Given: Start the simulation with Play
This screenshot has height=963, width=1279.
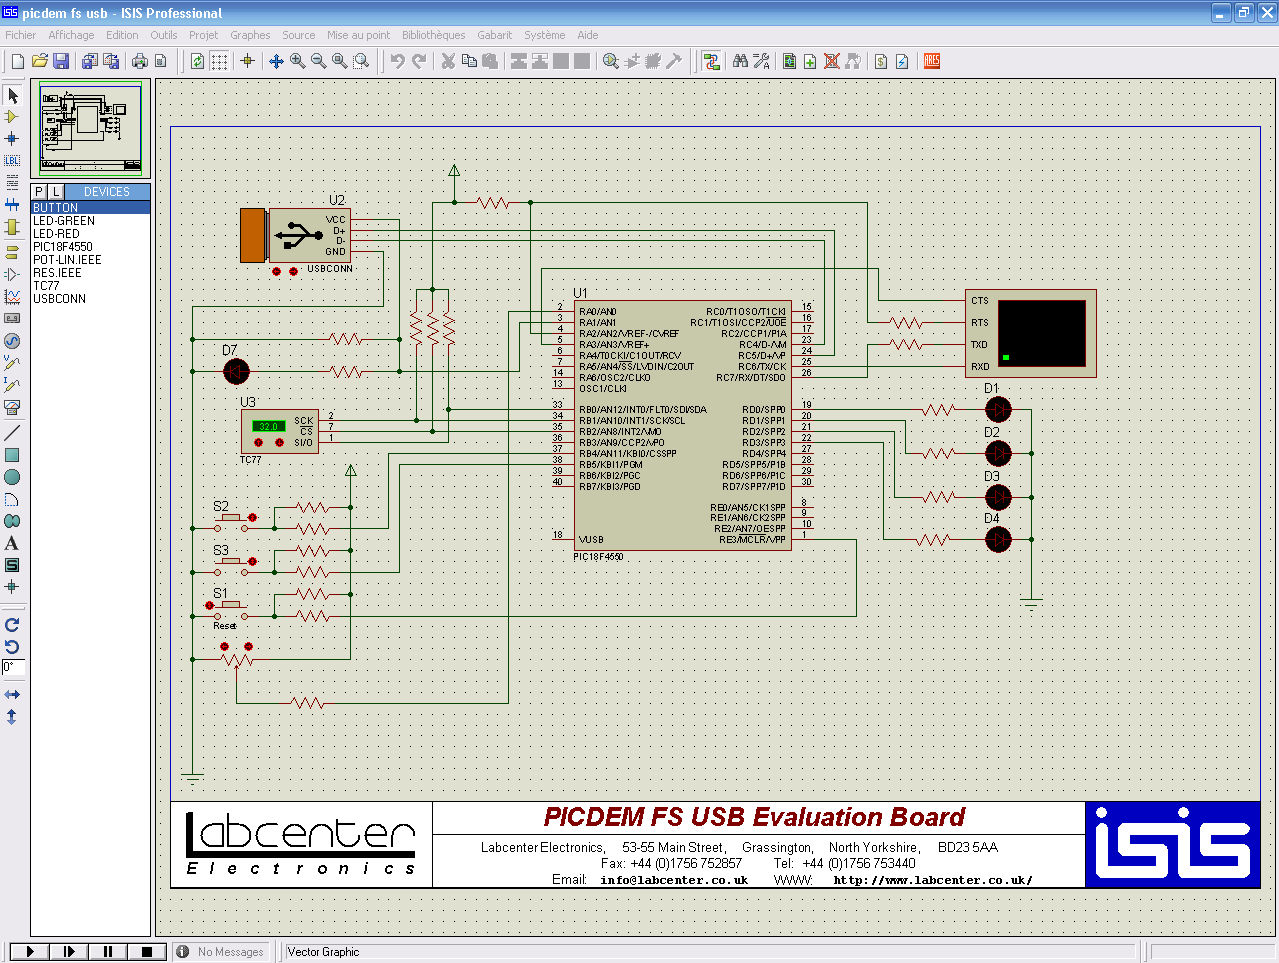Looking at the screenshot, I should [x=29, y=952].
